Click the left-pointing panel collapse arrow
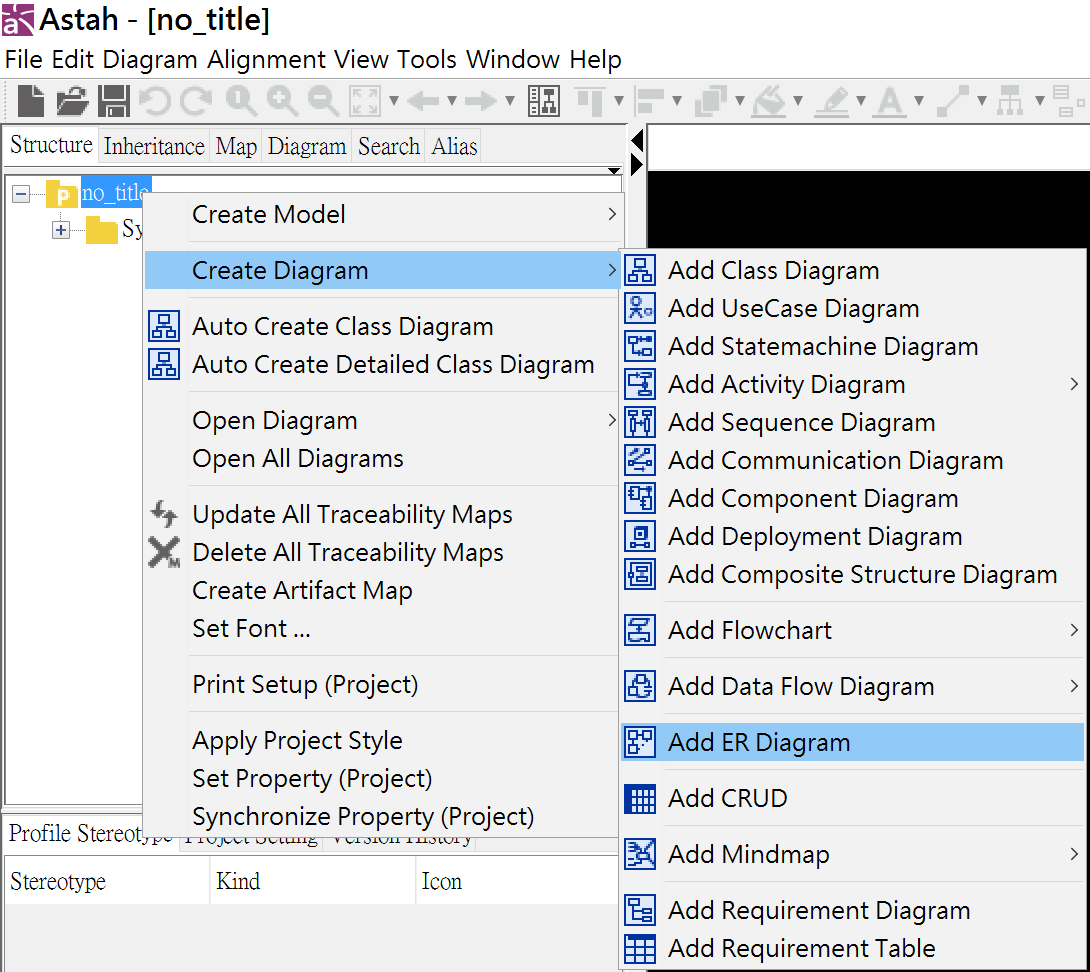 (637, 141)
